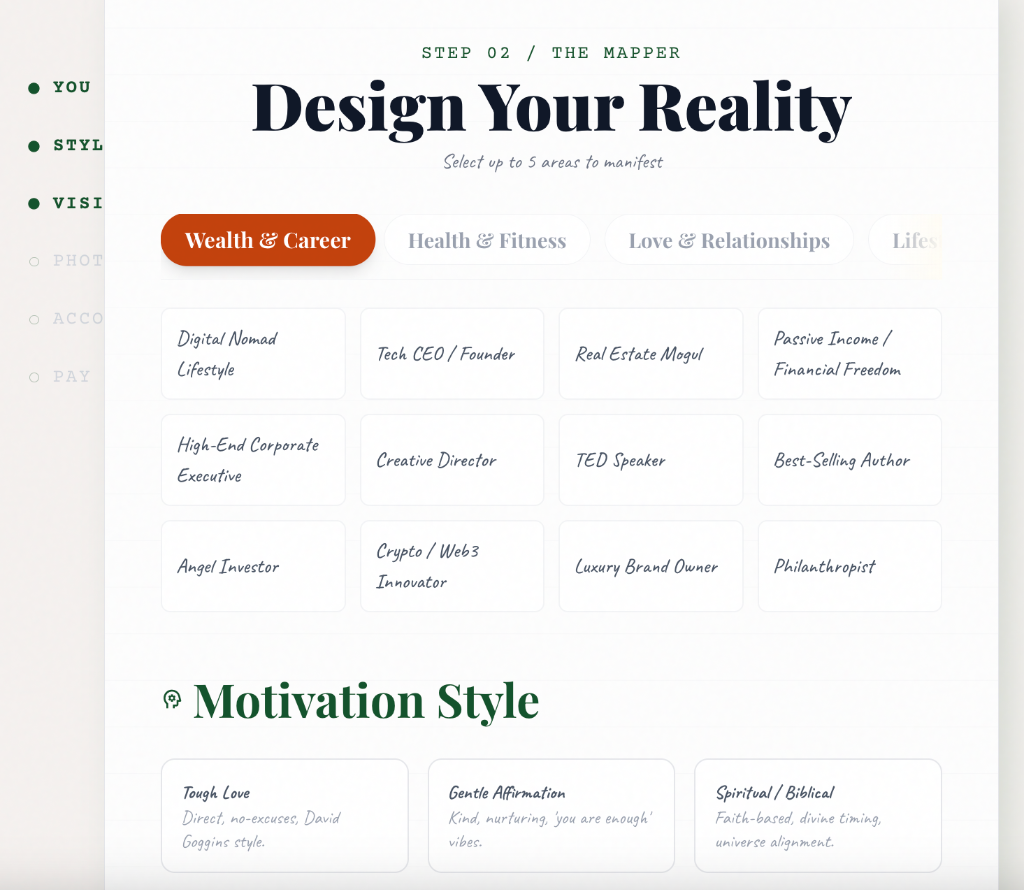Select High-End Corporate Executive card
The image size is (1024, 890).
tap(253, 460)
